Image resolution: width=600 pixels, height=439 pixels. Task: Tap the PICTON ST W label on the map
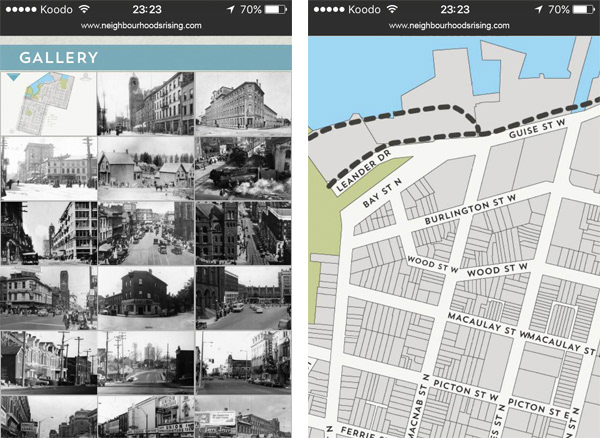click(466, 391)
